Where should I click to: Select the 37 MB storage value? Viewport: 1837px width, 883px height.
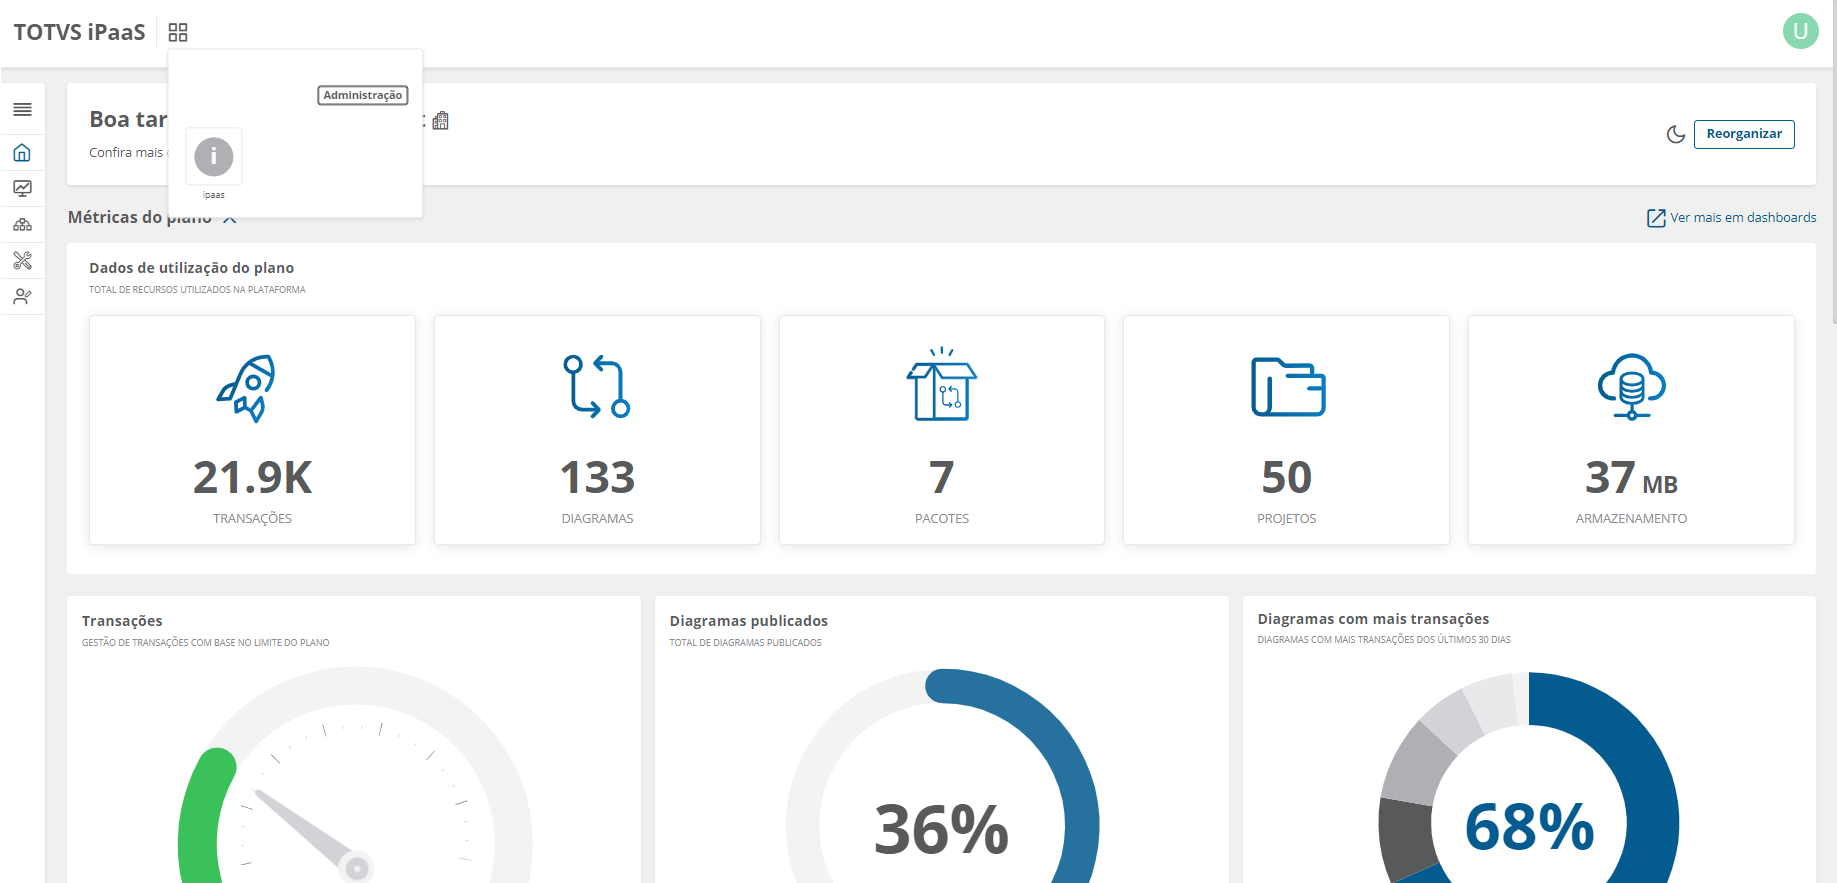click(x=1632, y=478)
